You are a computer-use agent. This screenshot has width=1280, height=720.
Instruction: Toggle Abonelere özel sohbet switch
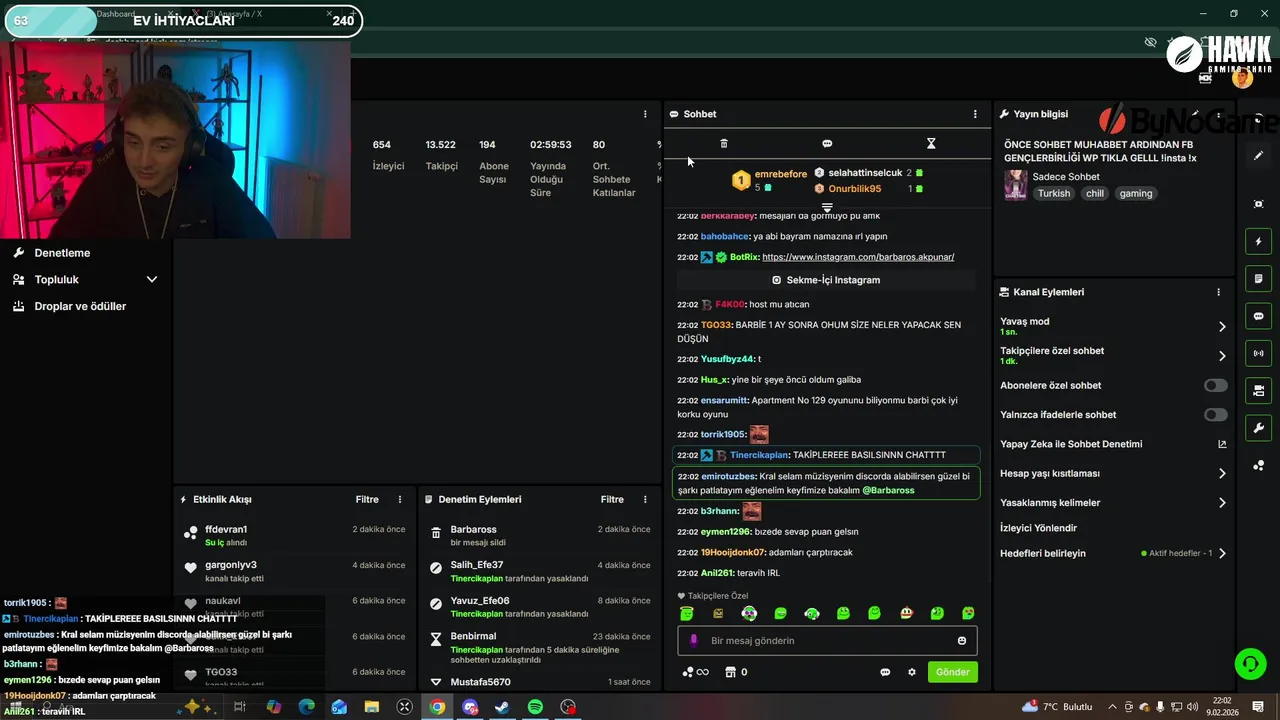pyautogui.click(x=1215, y=385)
